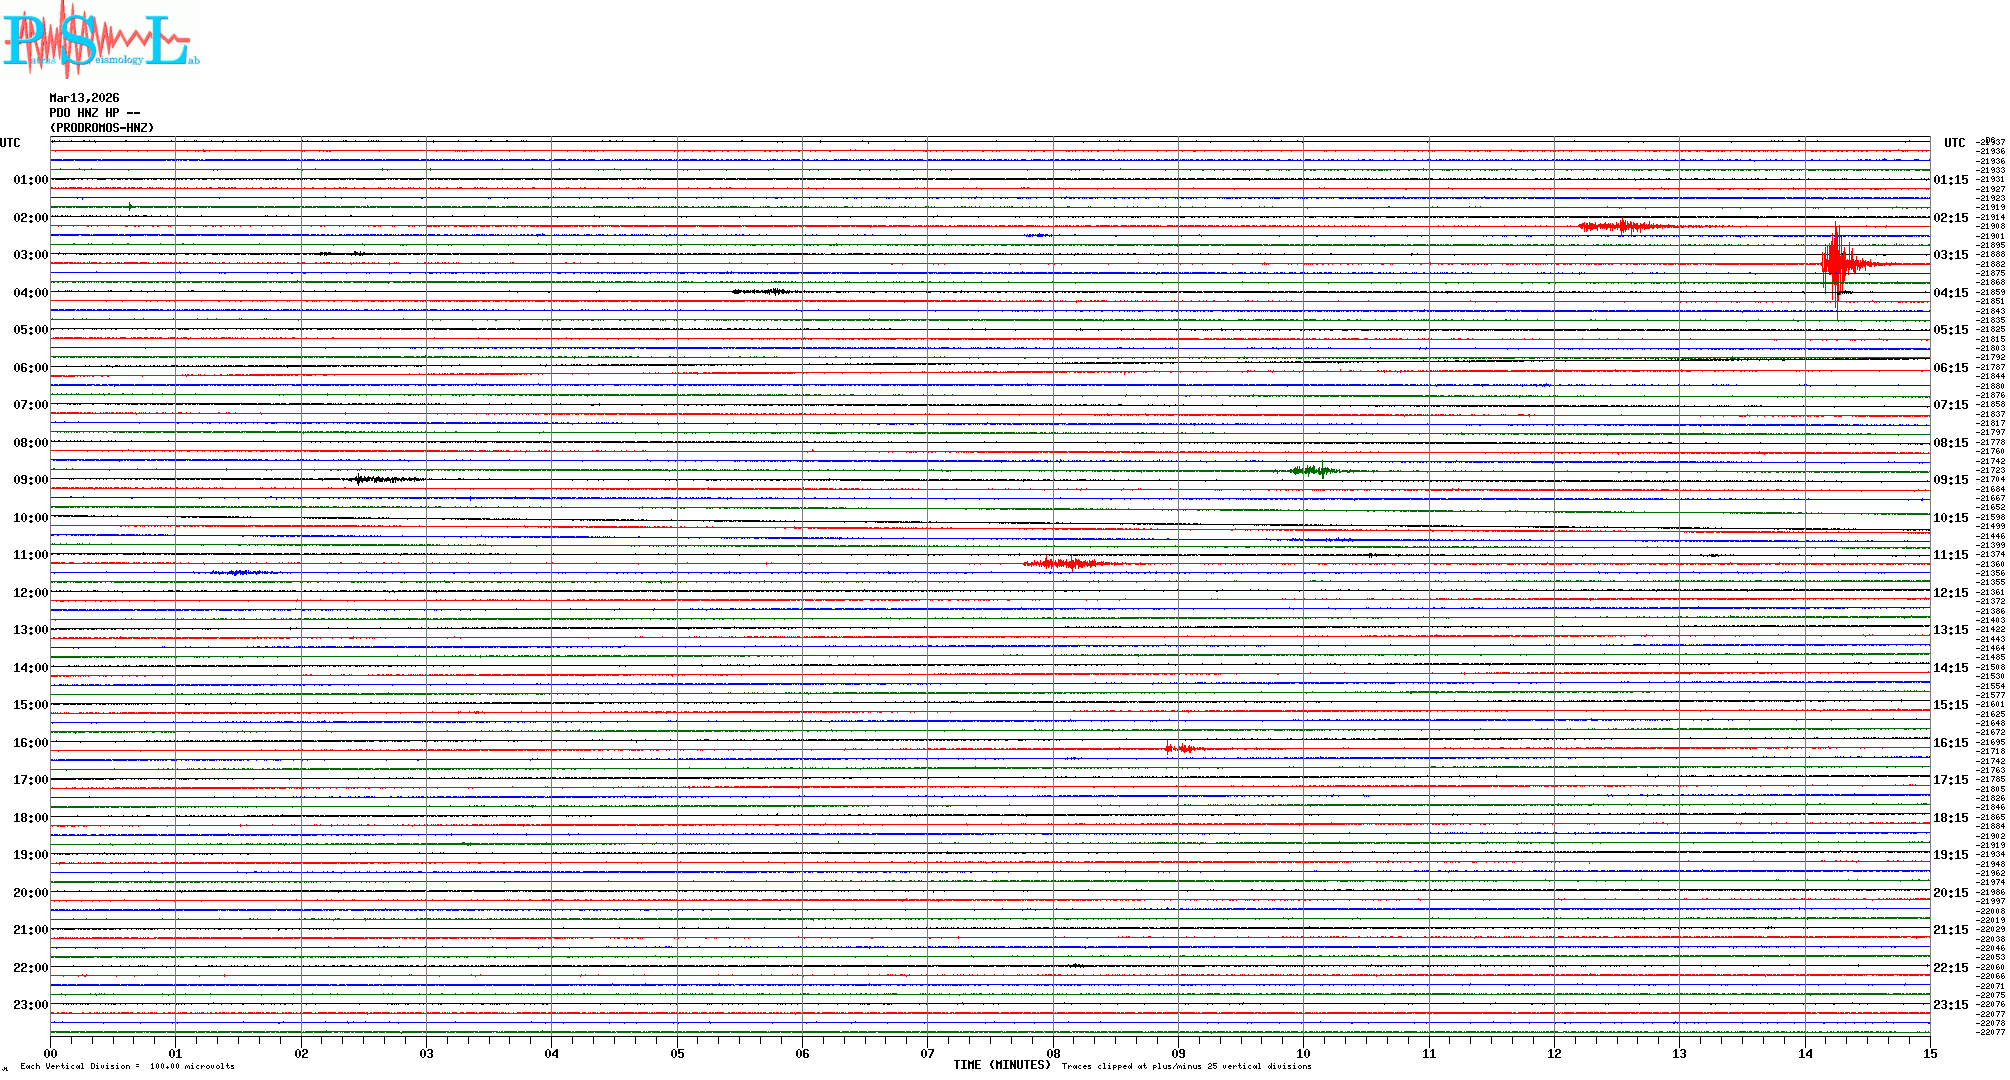Click minute marker 15 at the axis end
The image size is (2010, 1080).
pos(1929,1053)
